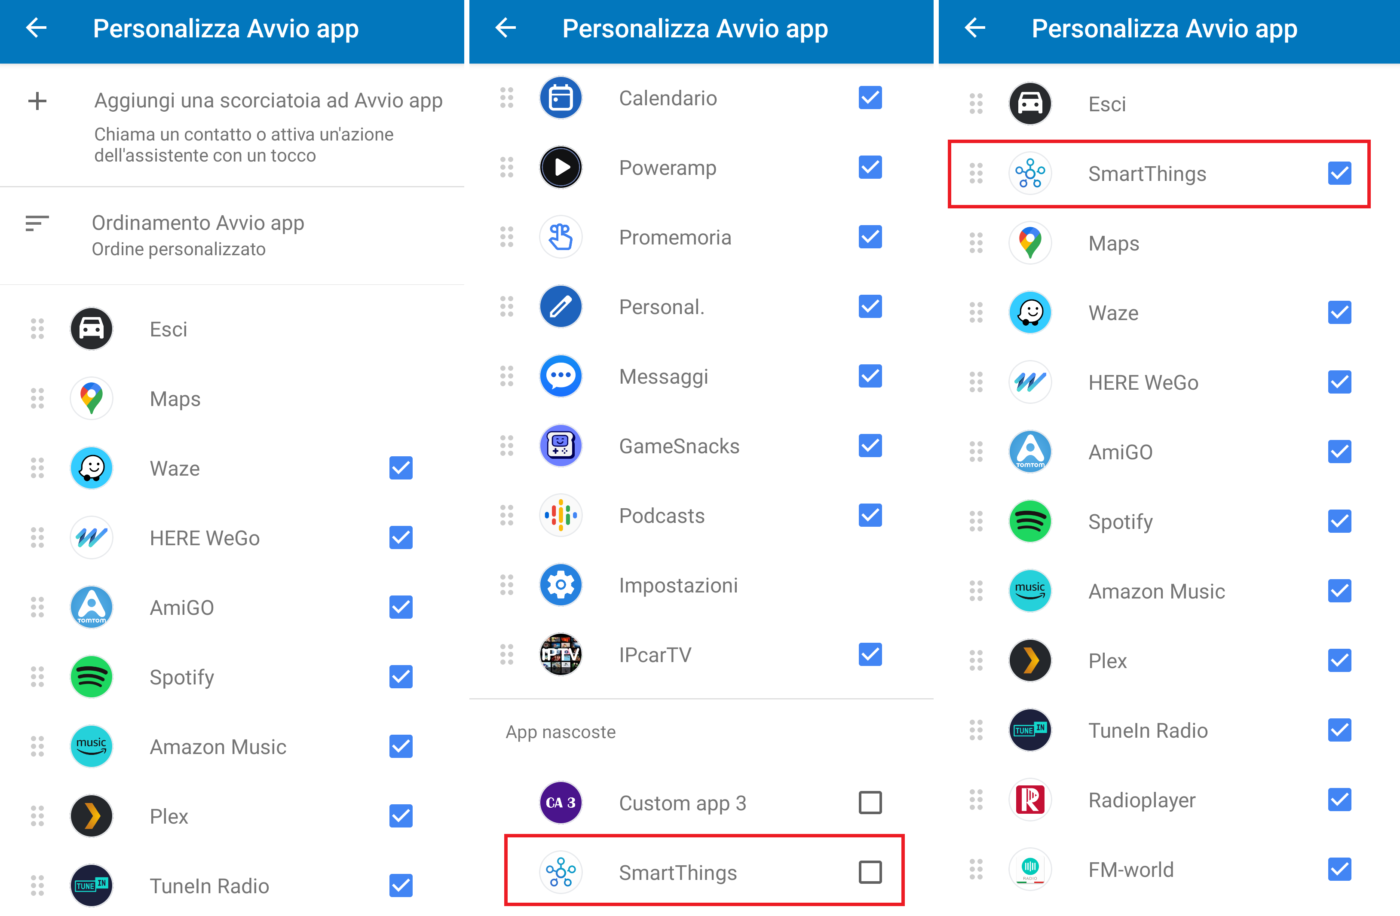This screenshot has height=916, width=1400.
Task: Open the Impostazioni gear icon
Action: (561, 585)
